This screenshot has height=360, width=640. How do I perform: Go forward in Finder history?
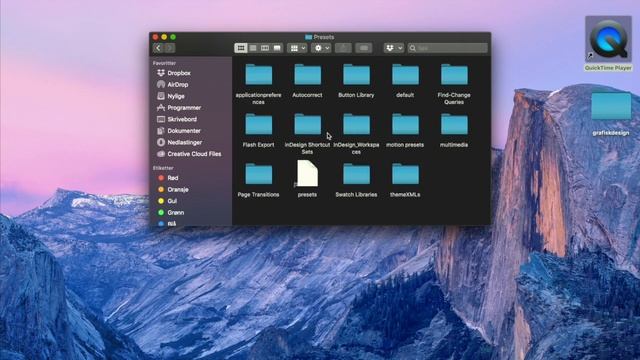[170, 48]
